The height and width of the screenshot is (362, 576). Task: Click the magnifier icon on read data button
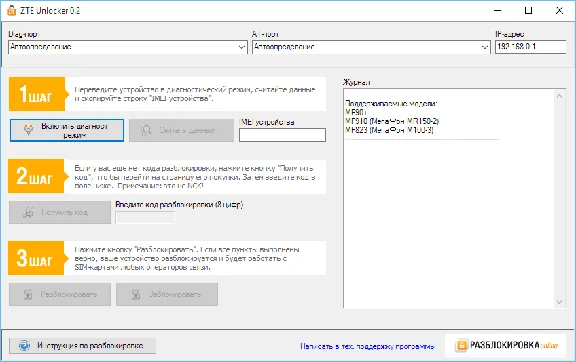point(147,130)
